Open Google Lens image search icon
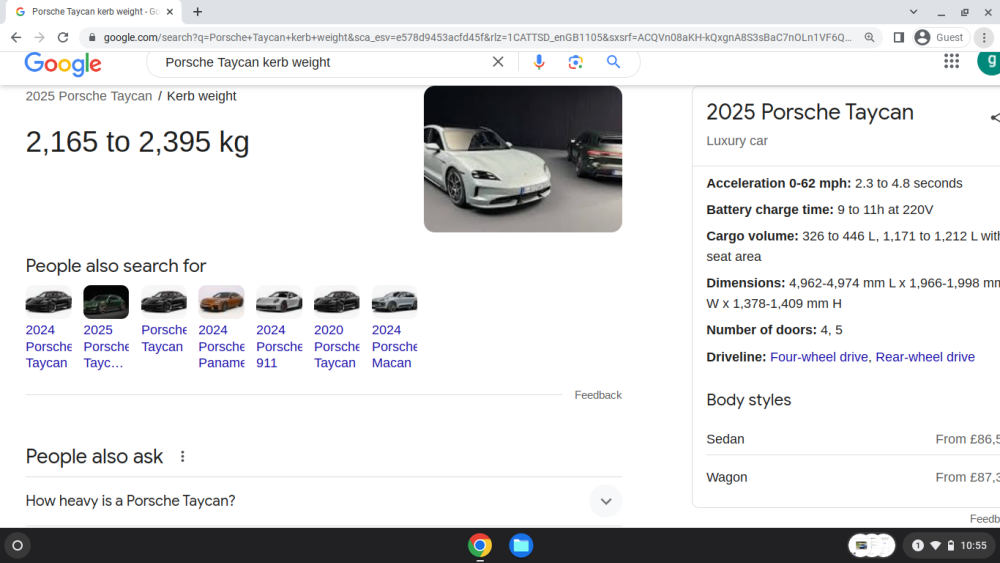Image resolution: width=1000 pixels, height=563 pixels. (575, 62)
